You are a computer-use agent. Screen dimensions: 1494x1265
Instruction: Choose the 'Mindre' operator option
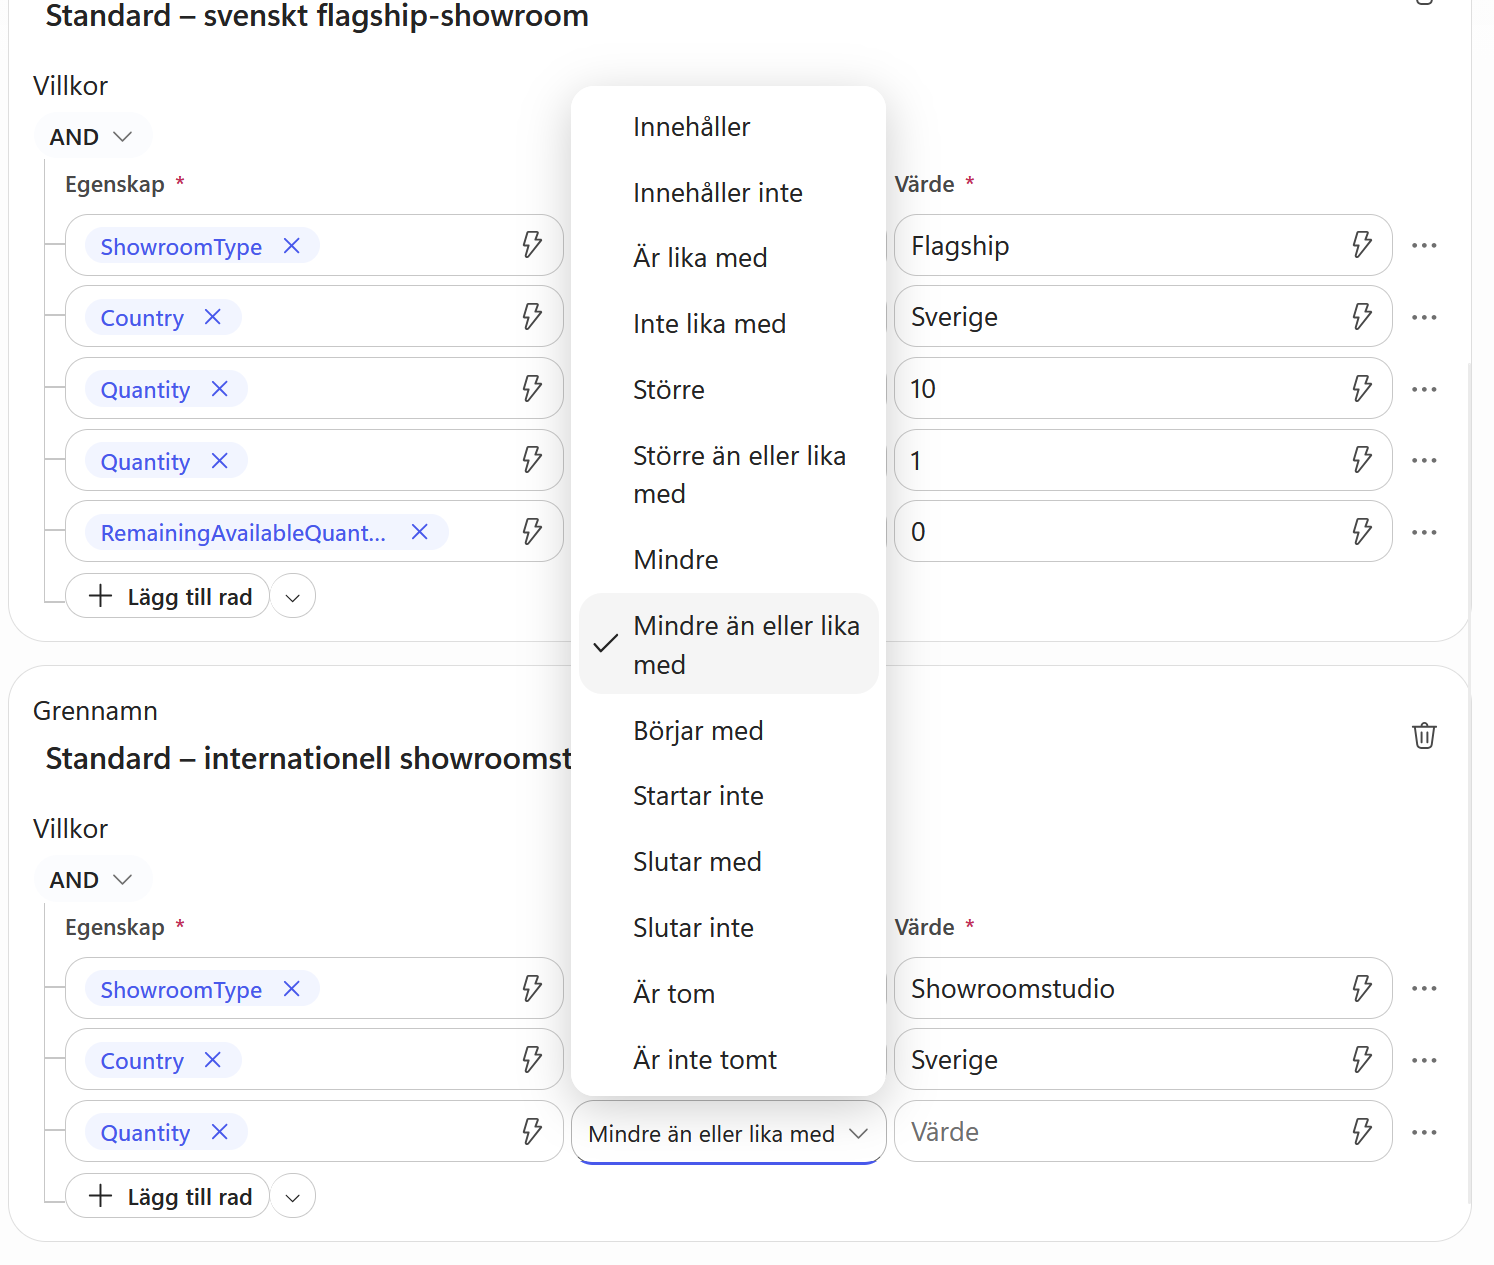[729, 560]
